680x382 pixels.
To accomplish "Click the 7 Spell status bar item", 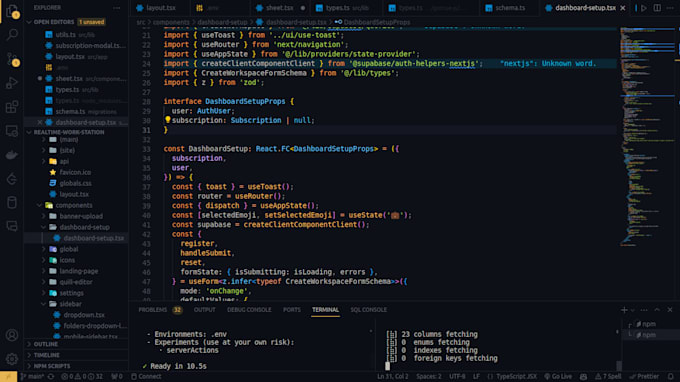I will click(x=608, y=376).
